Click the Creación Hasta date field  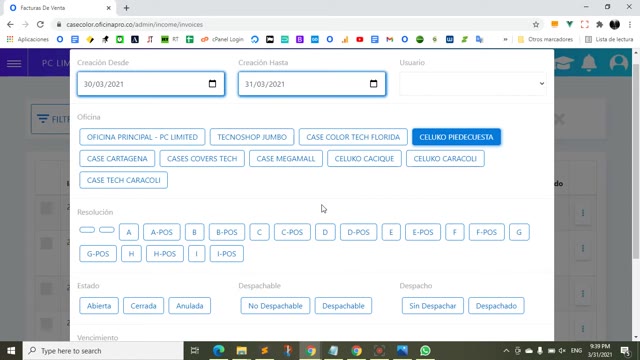pos(312,84)
